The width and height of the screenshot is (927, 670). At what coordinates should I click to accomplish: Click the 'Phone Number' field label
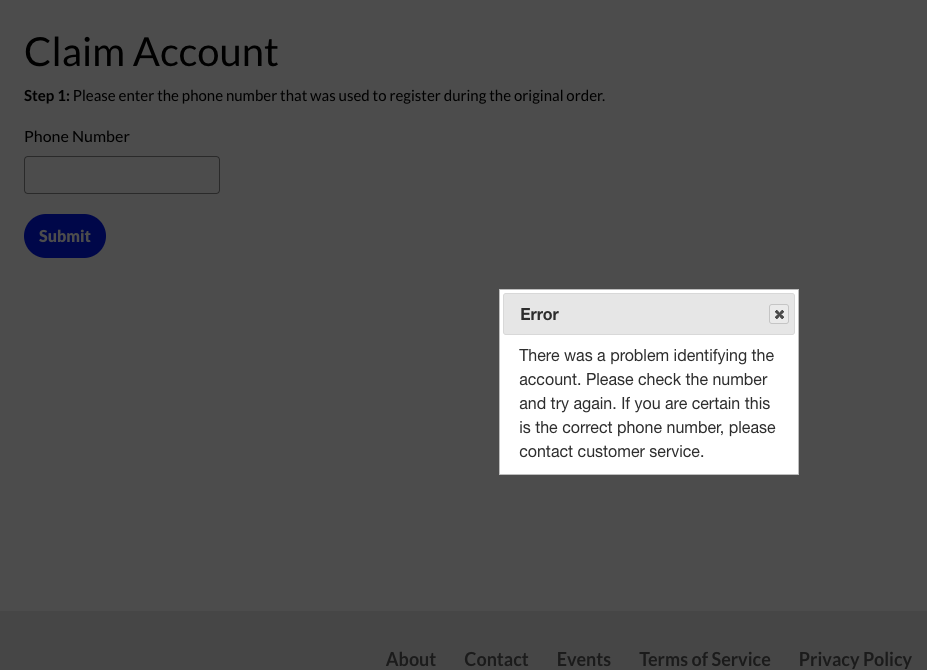pos(77,137)
